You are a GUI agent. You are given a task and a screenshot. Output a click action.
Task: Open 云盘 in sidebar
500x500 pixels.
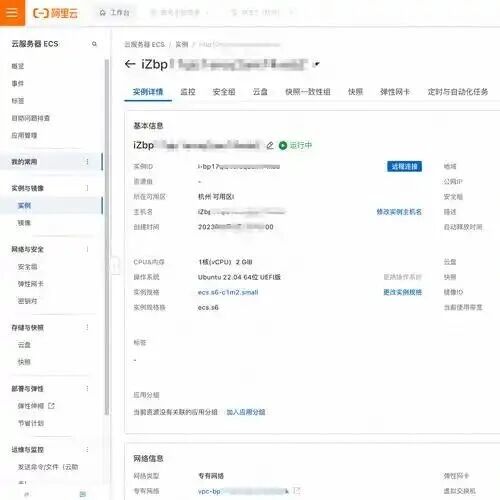pyautogui.click(x=24, y=345)
